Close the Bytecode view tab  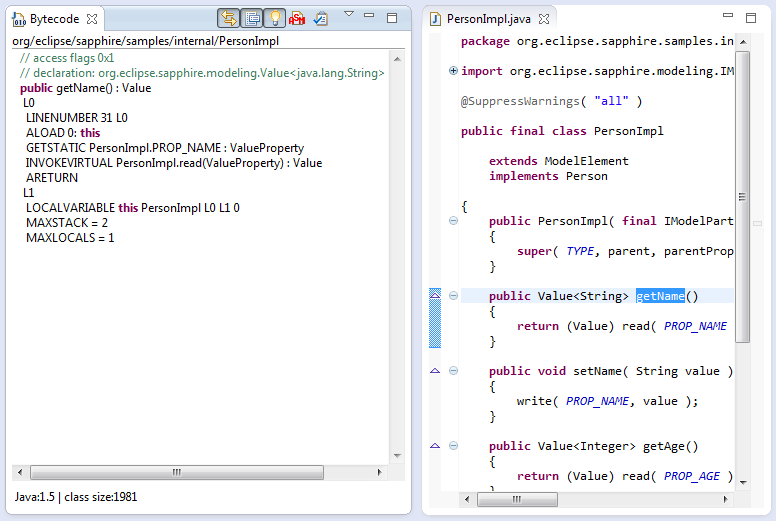(92, 19)
